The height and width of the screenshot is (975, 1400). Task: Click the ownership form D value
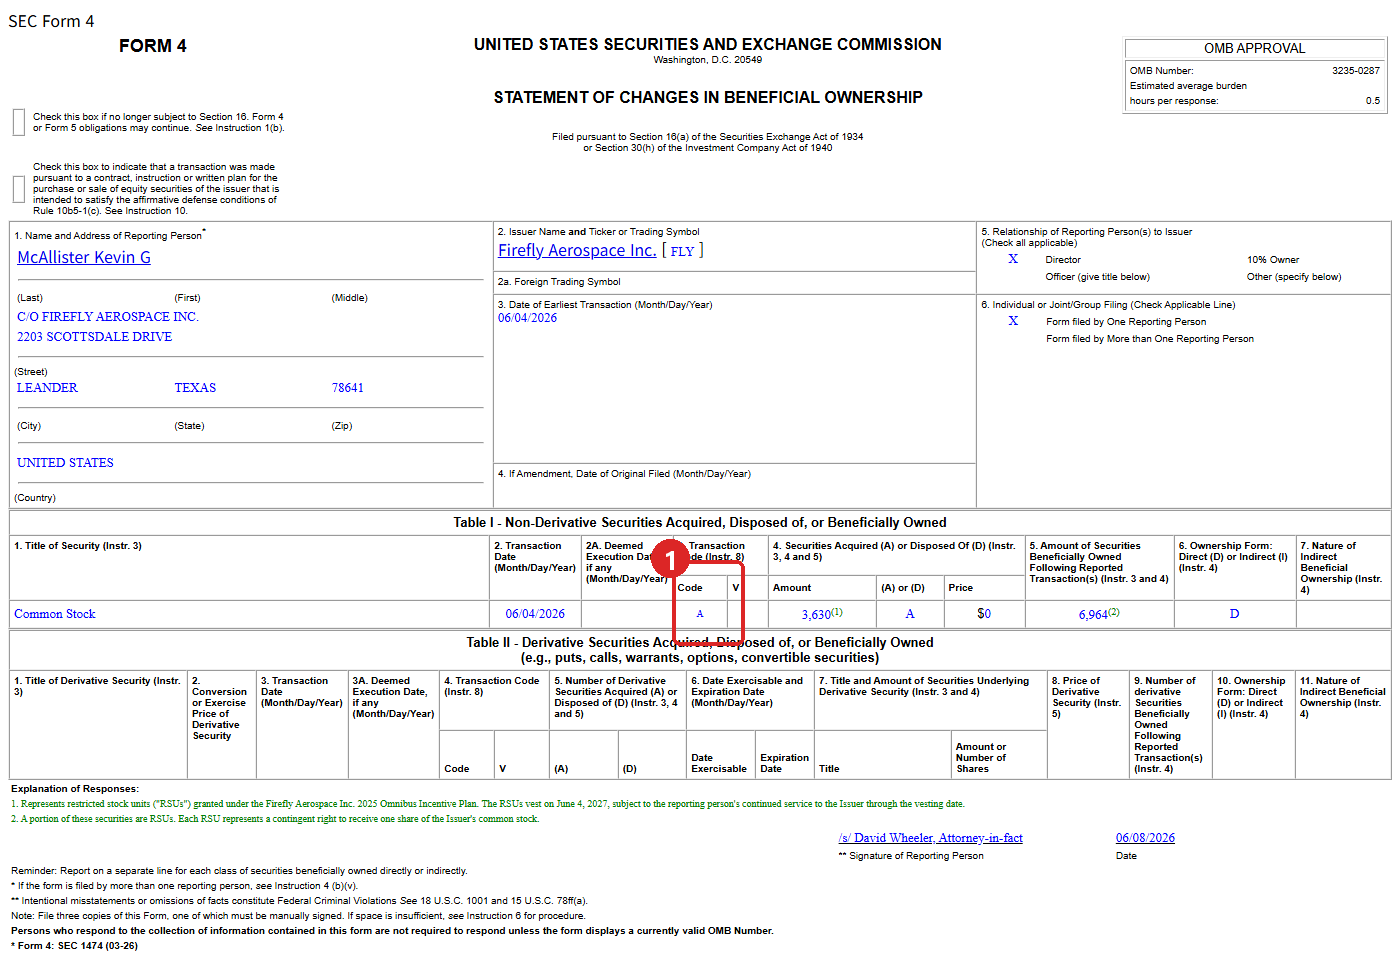click(1234, 614)
